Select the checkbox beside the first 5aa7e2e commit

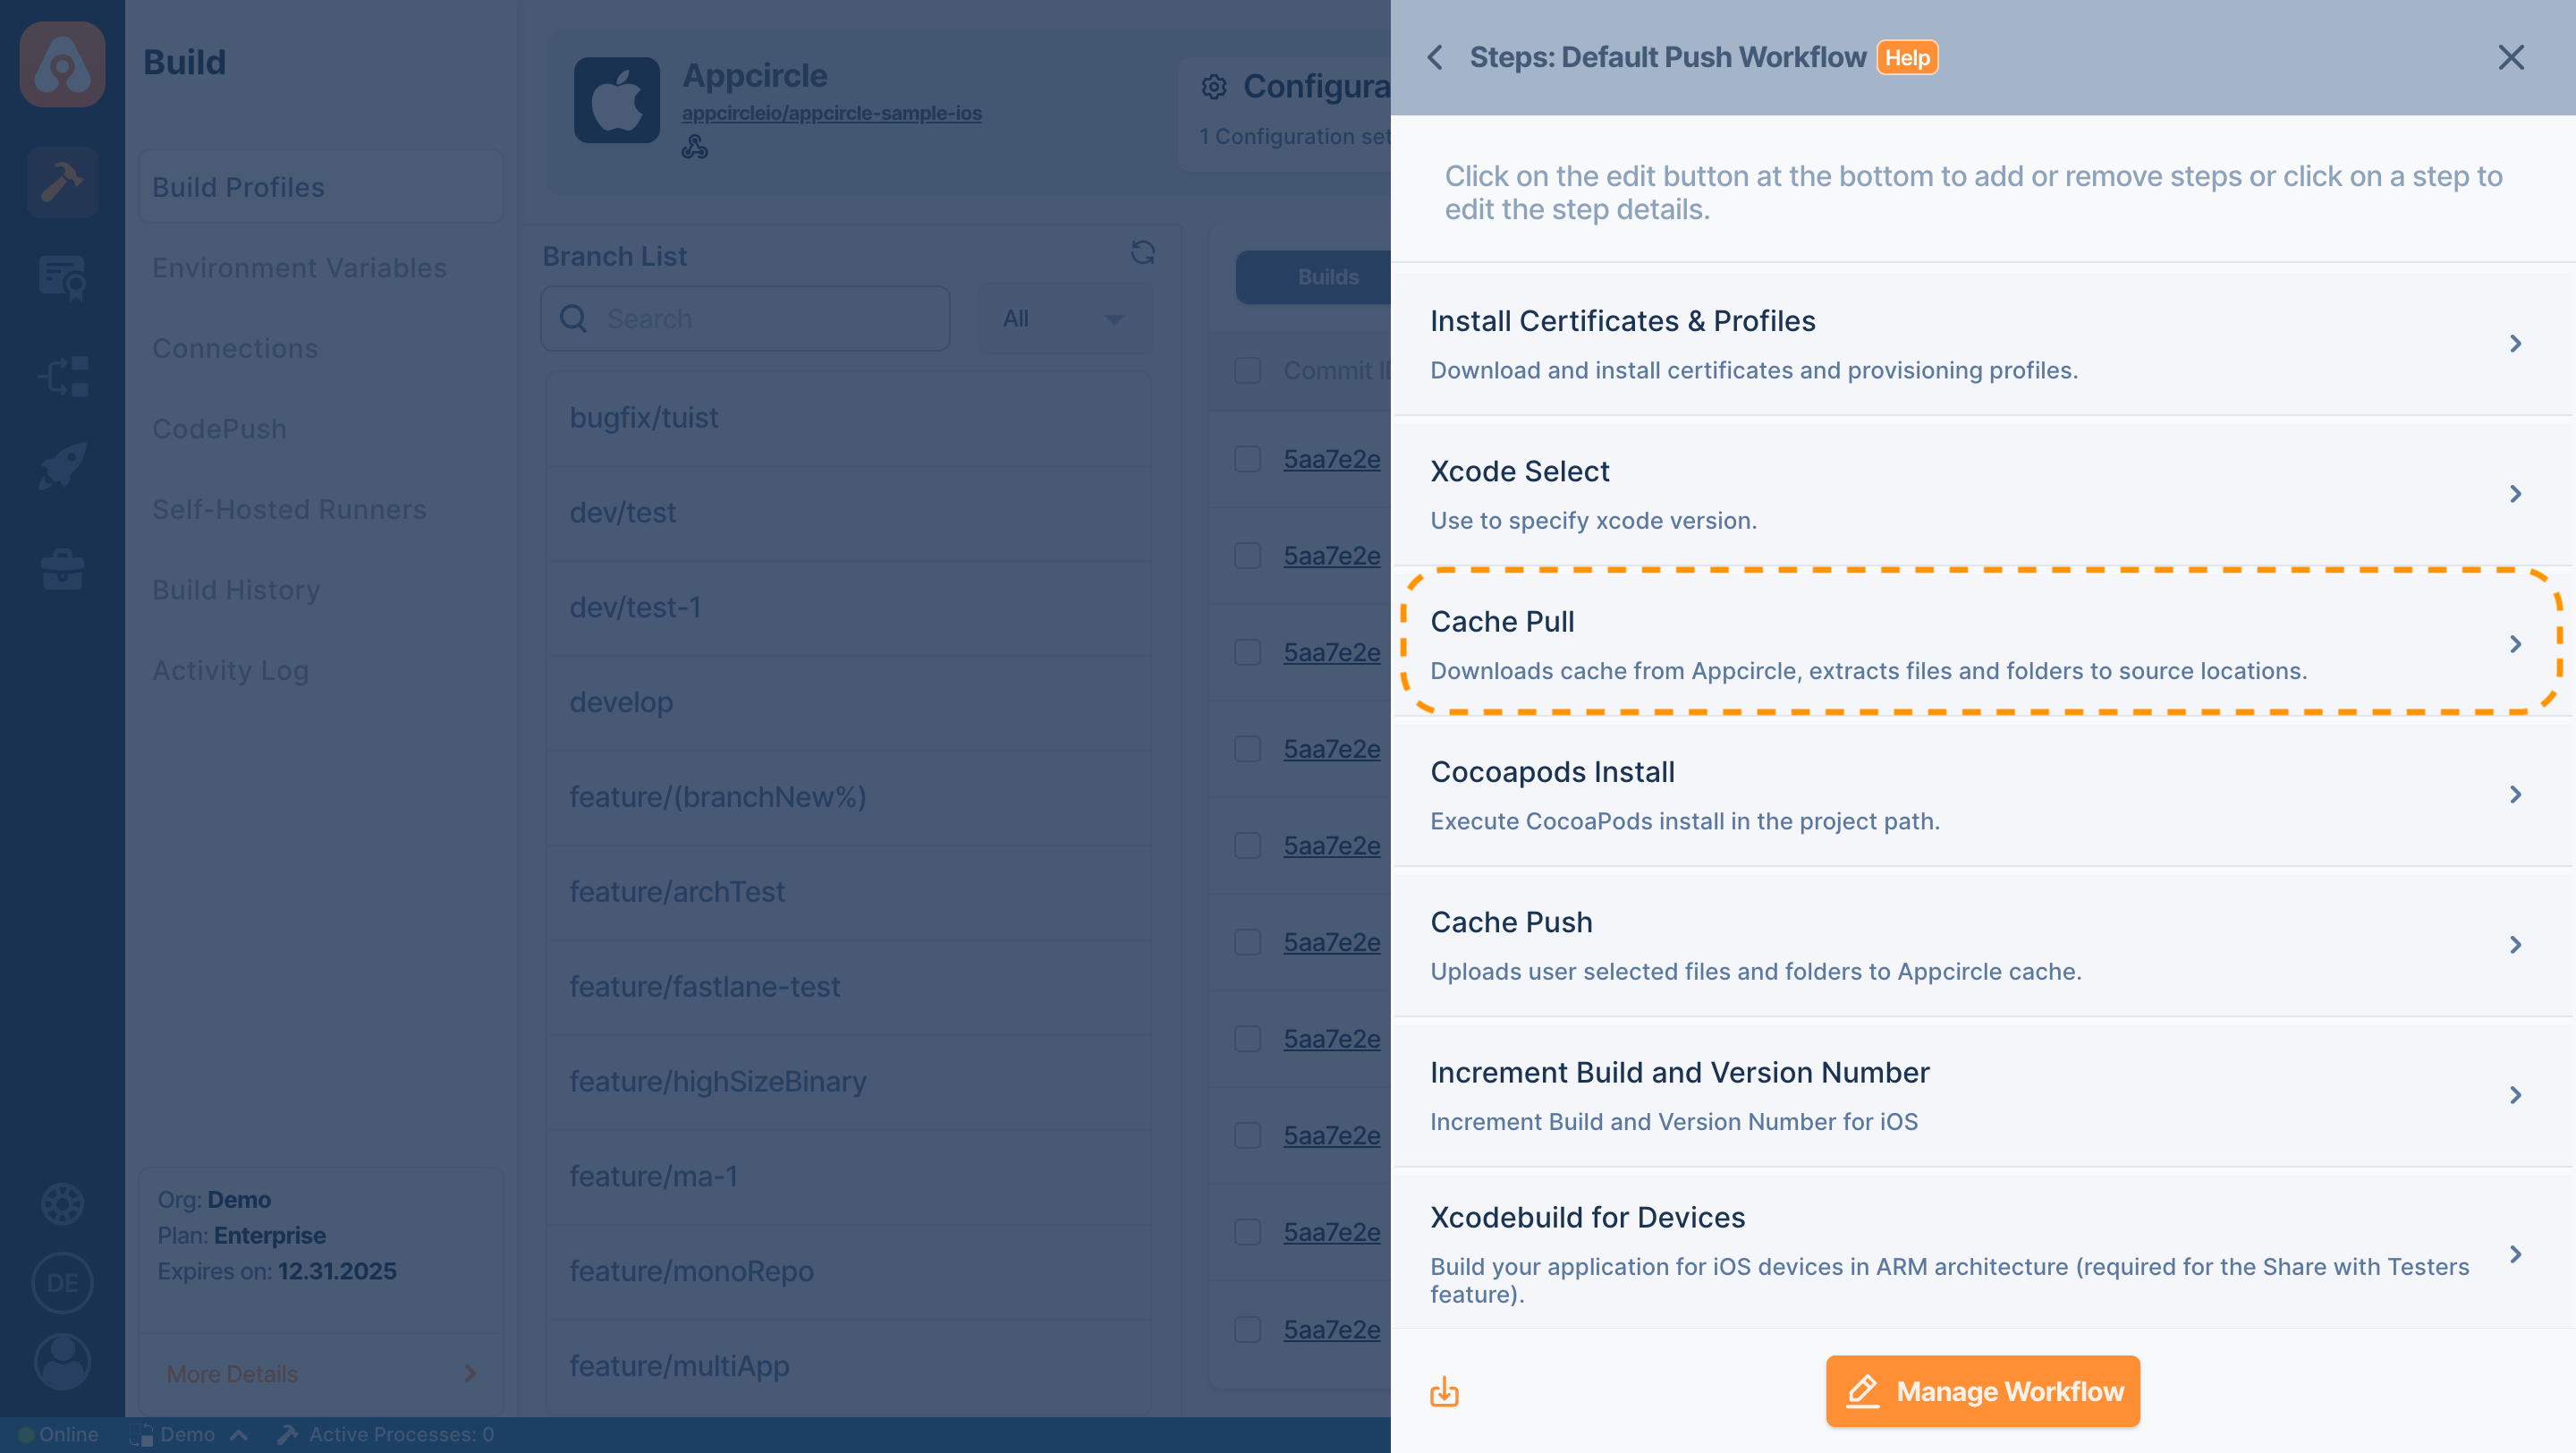1247,459
